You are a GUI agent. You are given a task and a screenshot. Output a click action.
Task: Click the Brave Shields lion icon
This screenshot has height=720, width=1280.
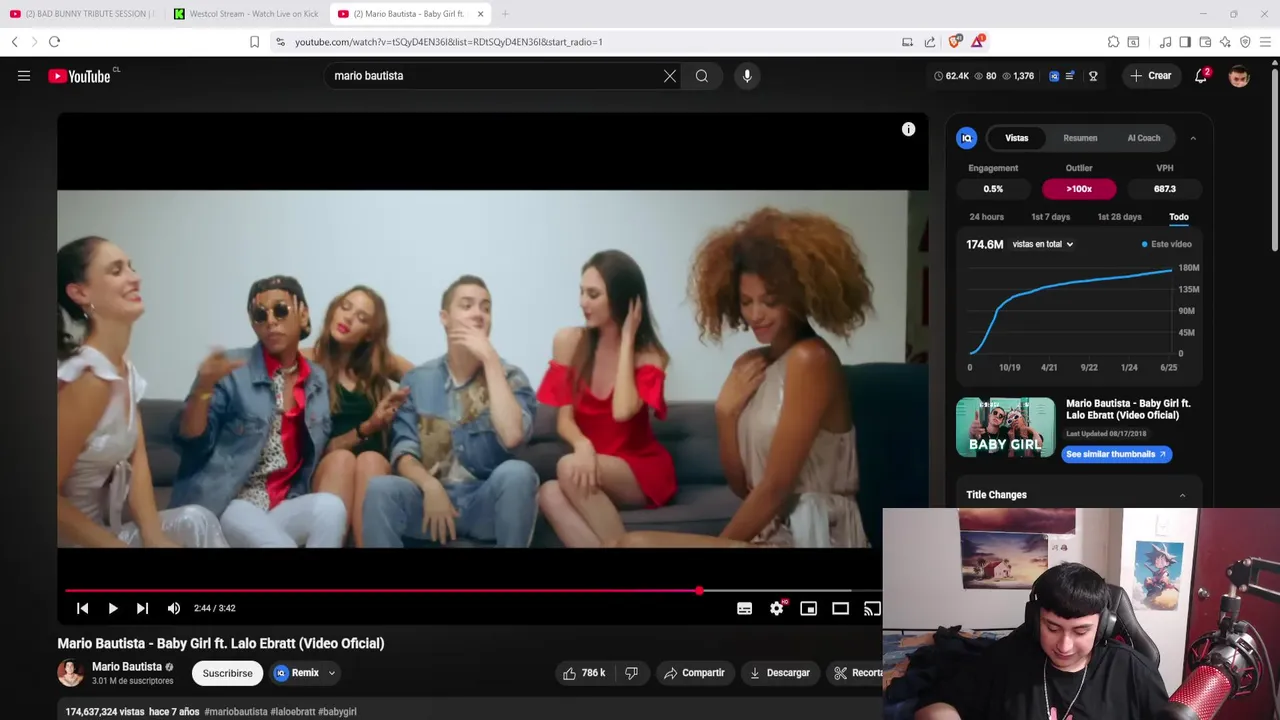(x=955, y=42)
